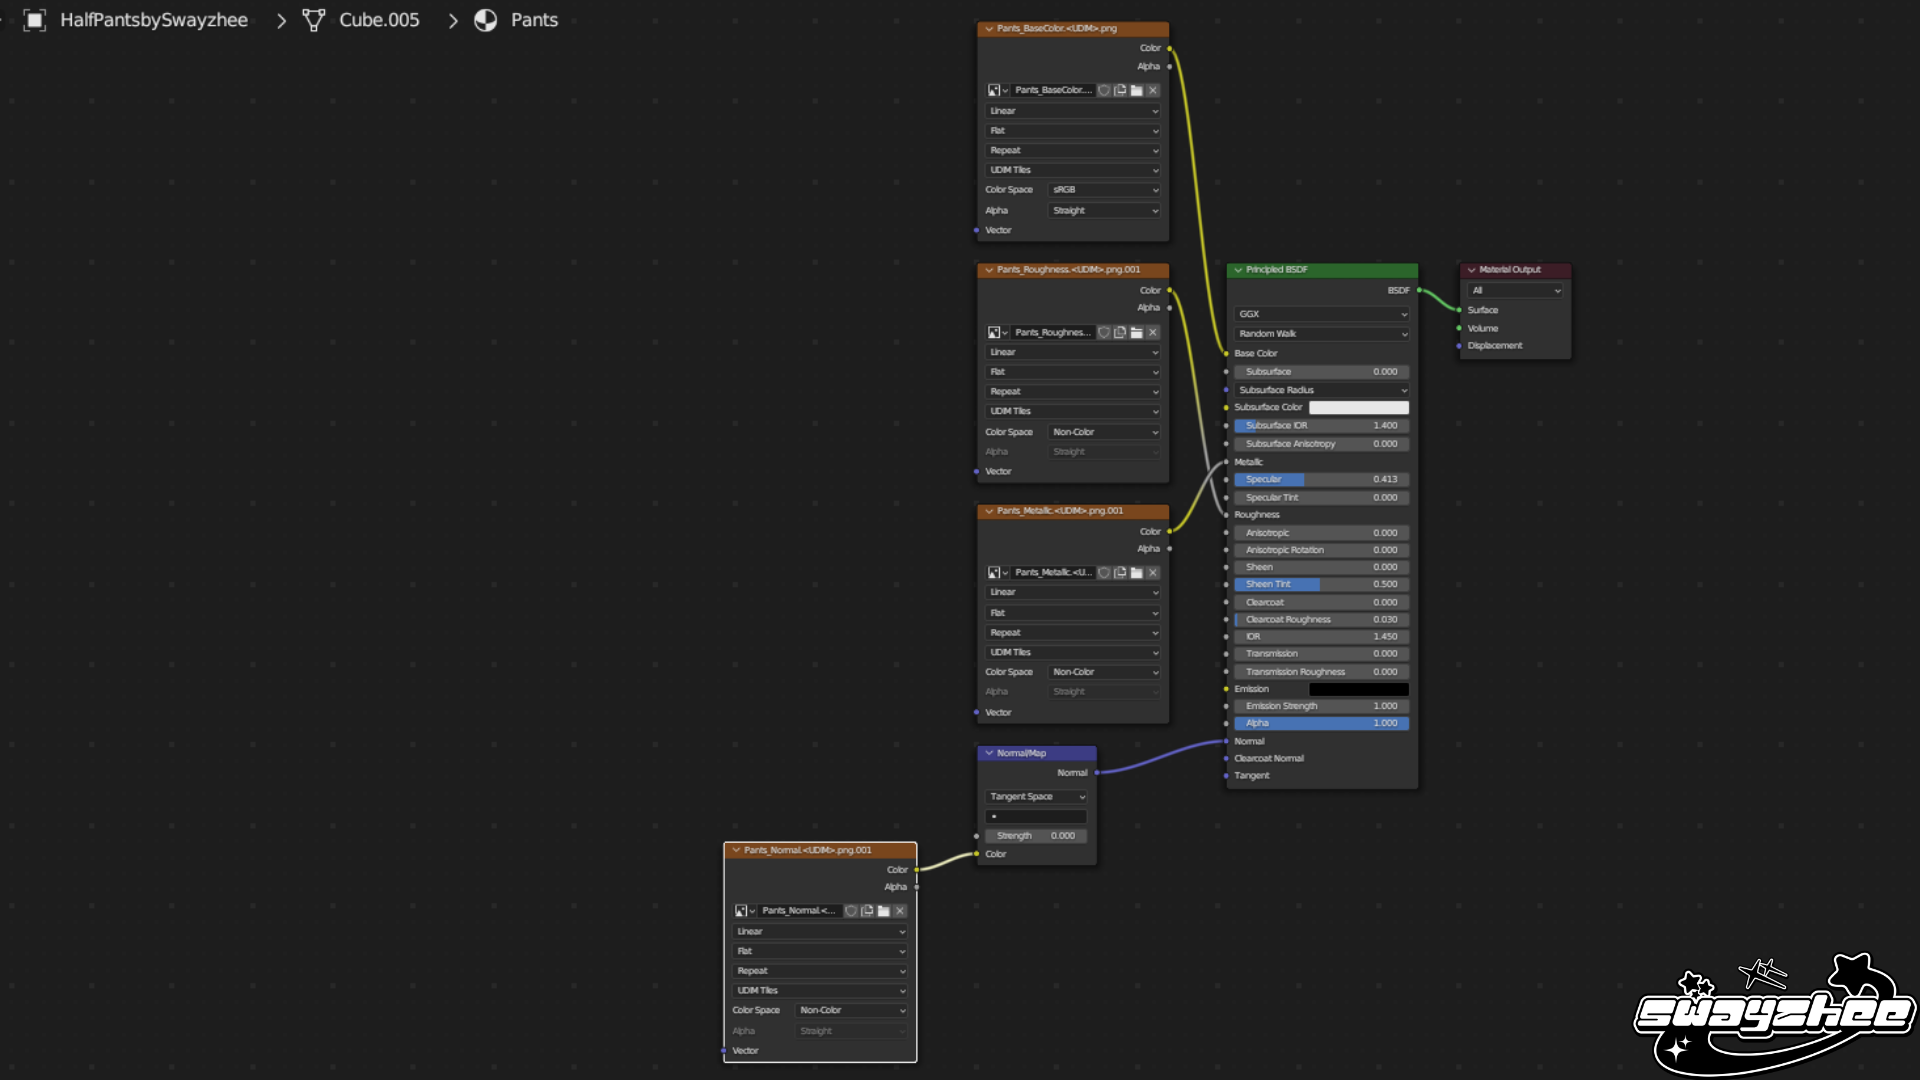
Task: Click the Sheen Tint slider at 0.500
Action: click(1322, 585)
